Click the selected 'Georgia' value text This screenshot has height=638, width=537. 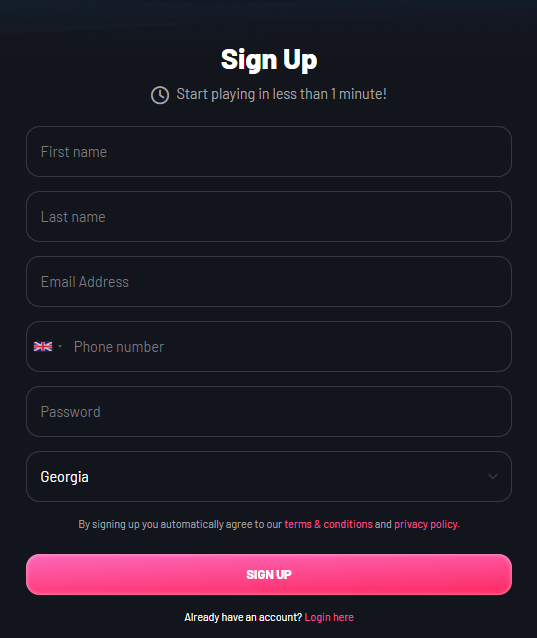[64, 477]
